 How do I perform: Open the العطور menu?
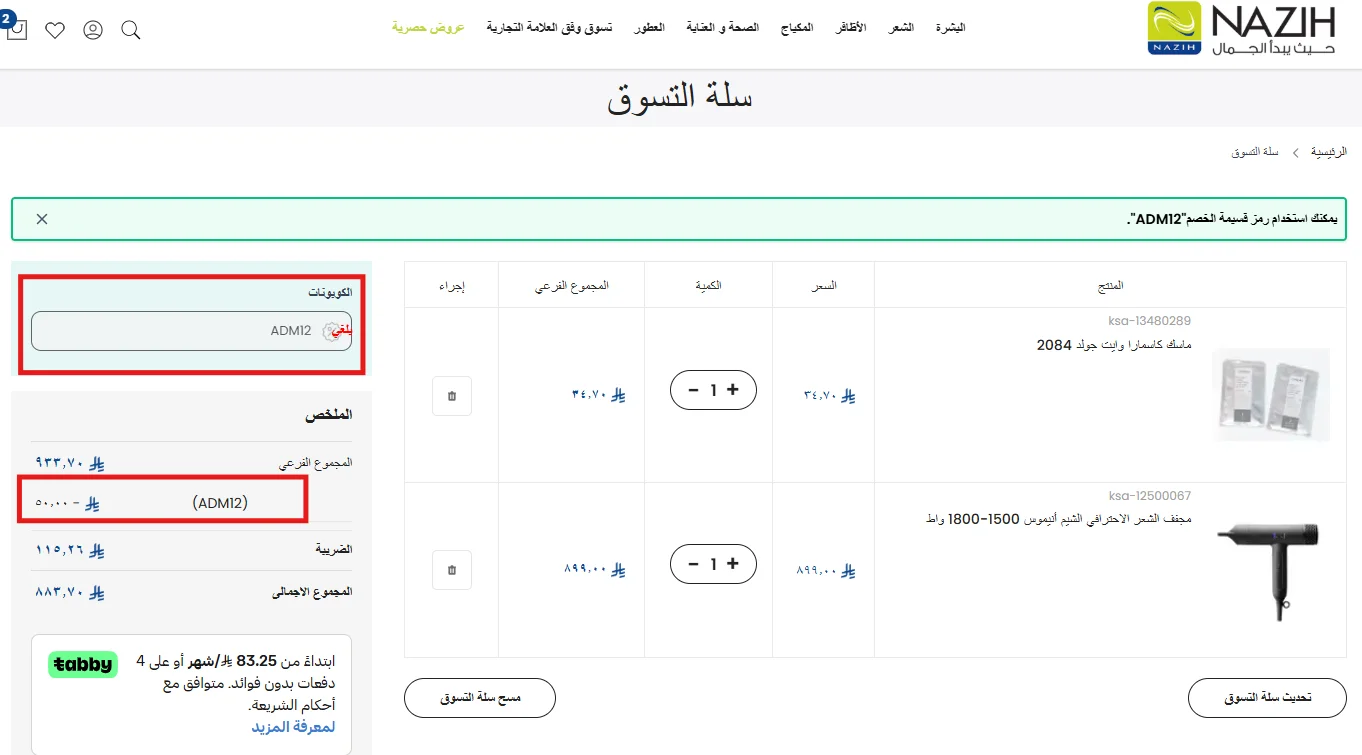649,27
